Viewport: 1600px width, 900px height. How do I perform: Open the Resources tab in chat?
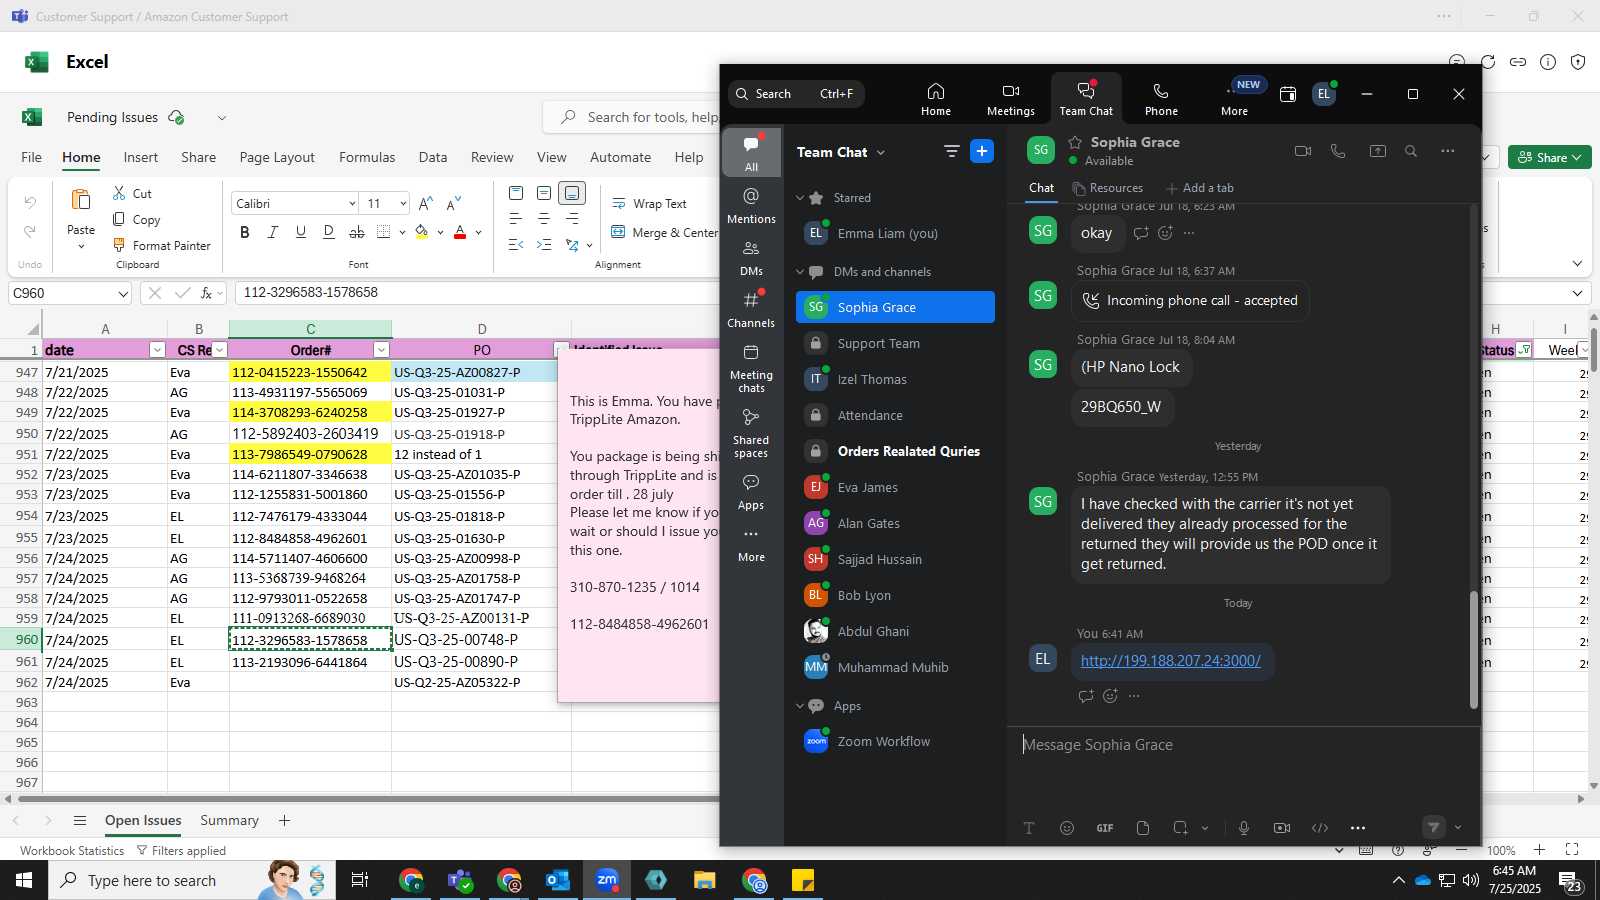pyautogui.click(x=1107, y=188)
